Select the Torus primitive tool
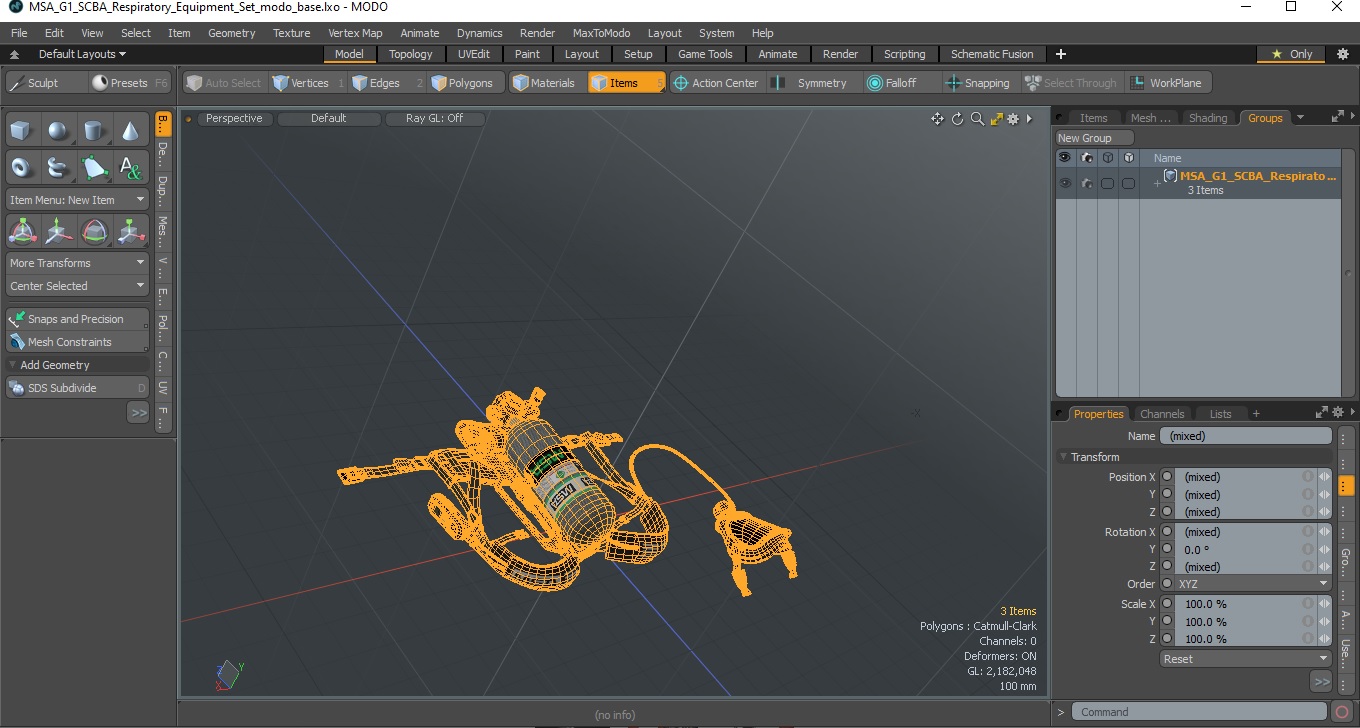The height and width of the screenshot is (728, 1360). click(23, 167)
